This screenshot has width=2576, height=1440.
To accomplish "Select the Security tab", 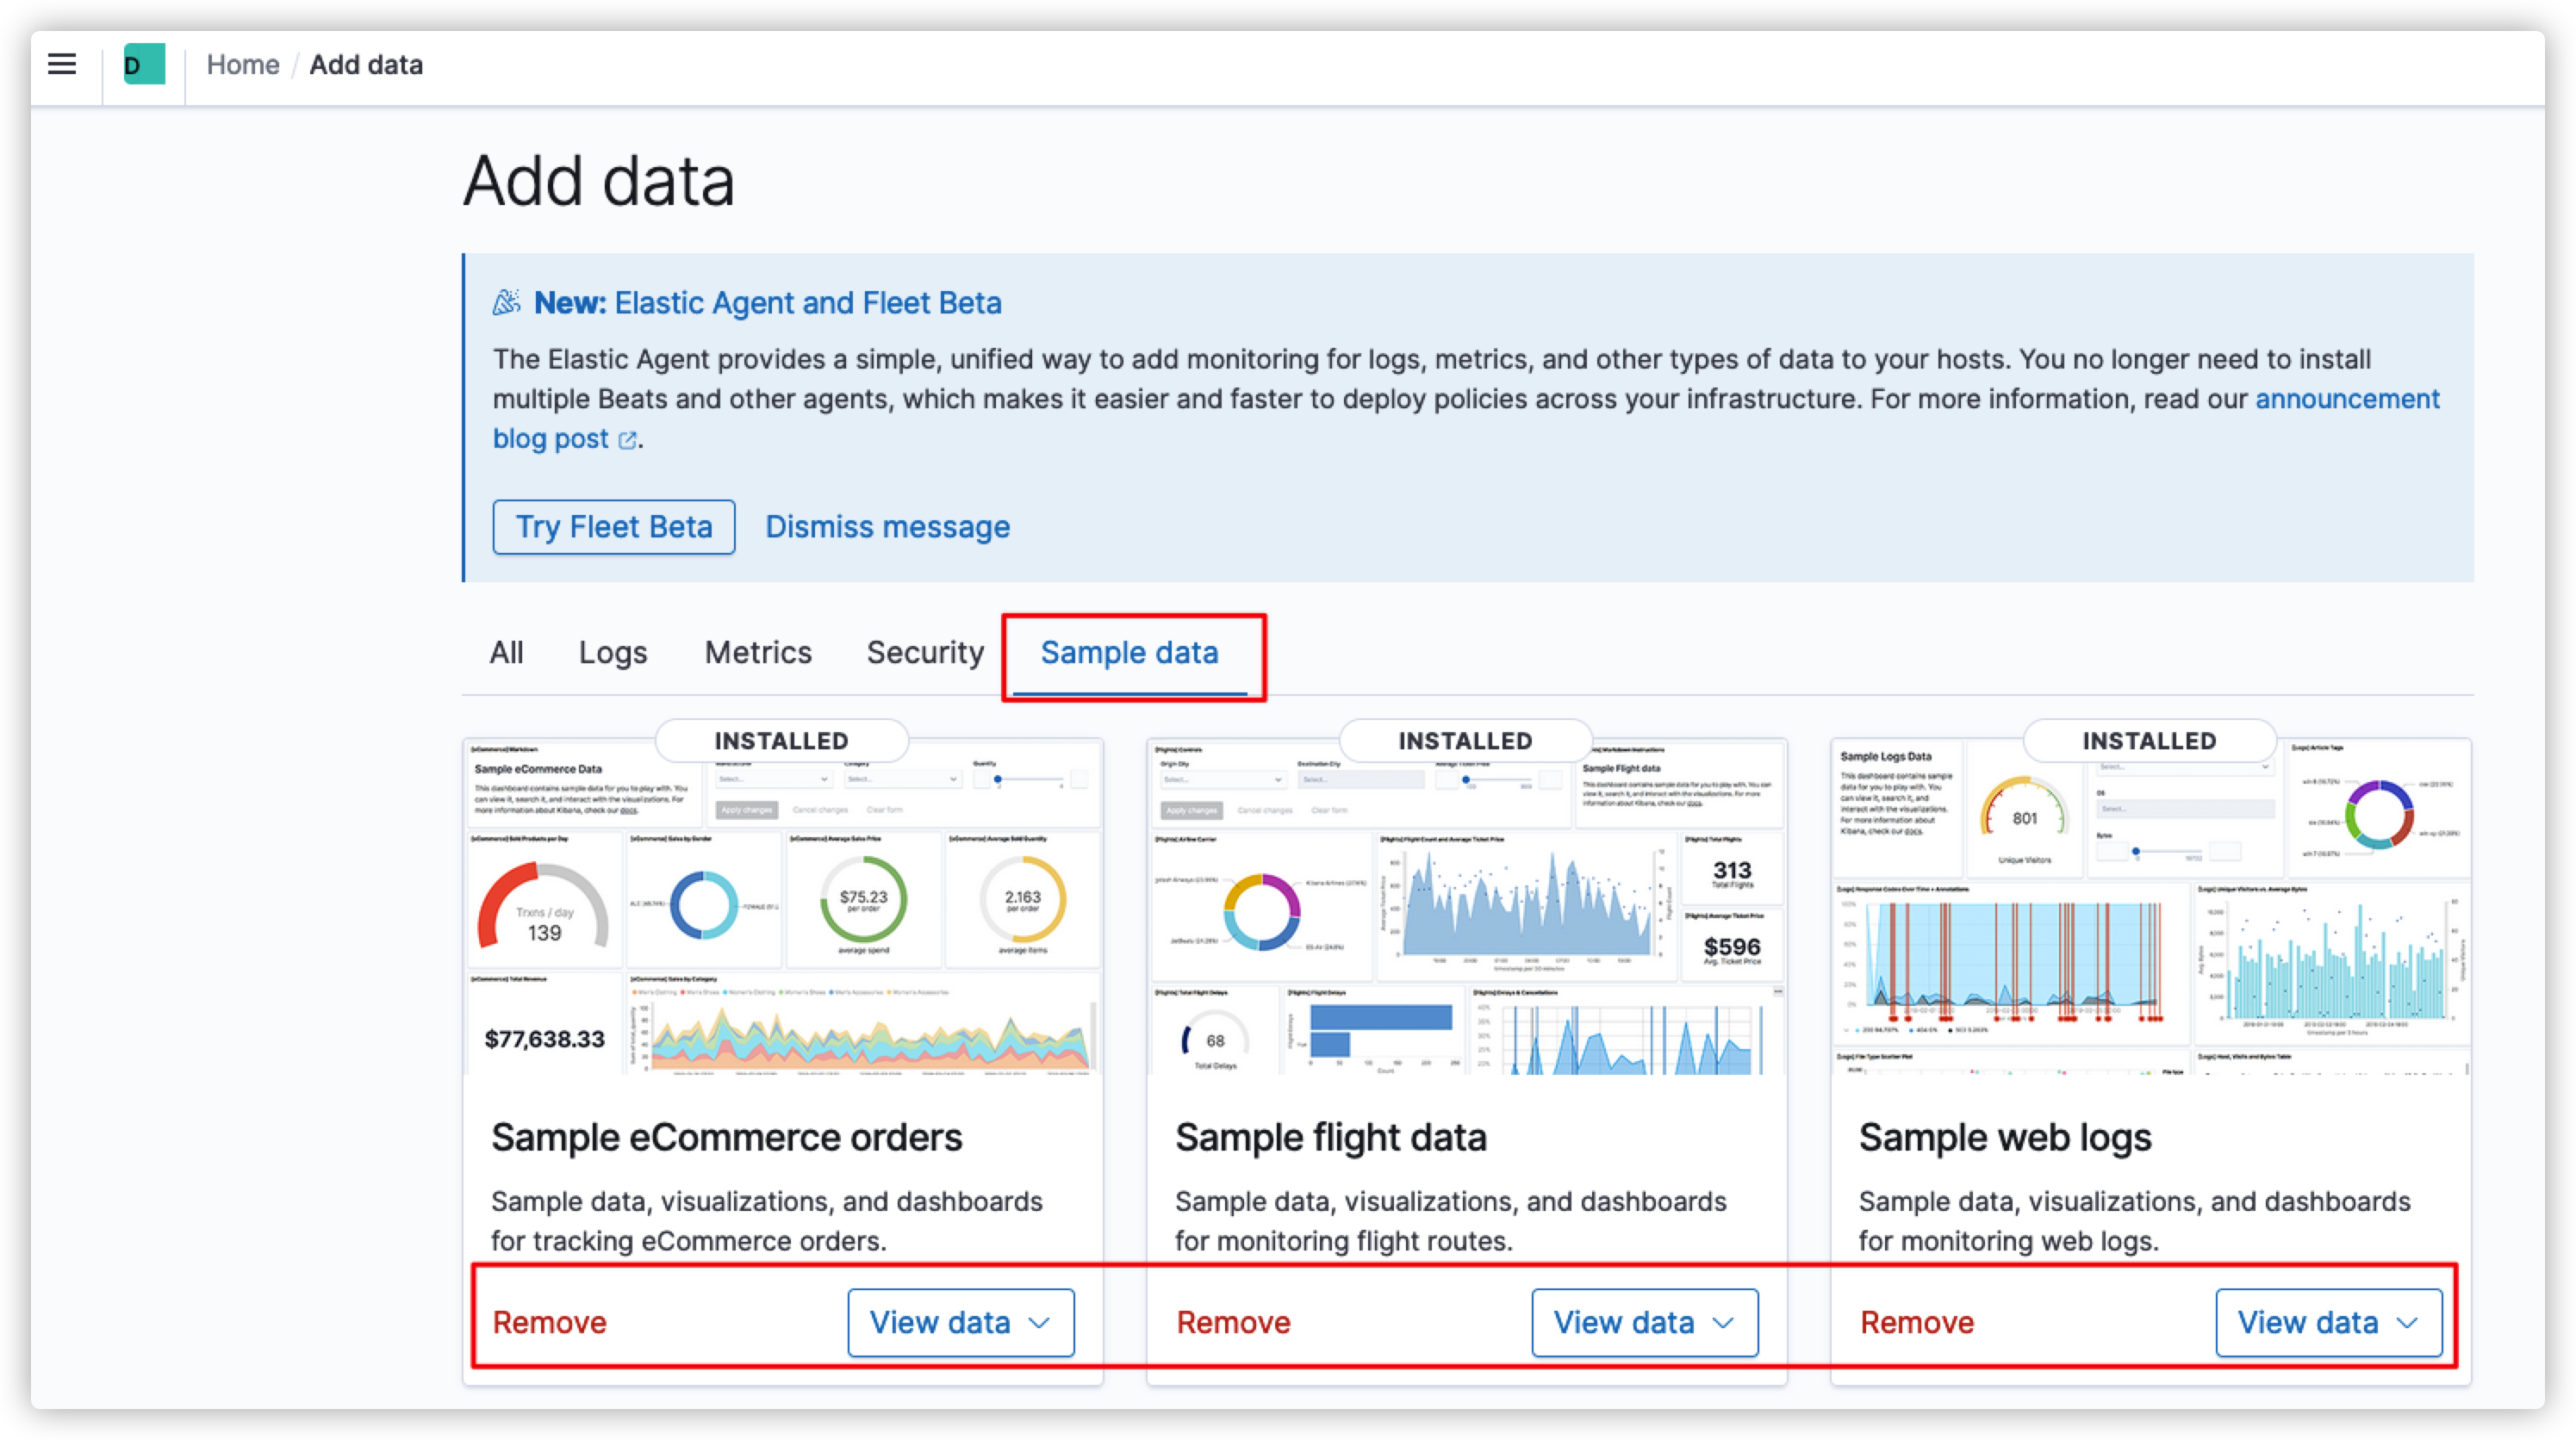I will click(925, 653).
